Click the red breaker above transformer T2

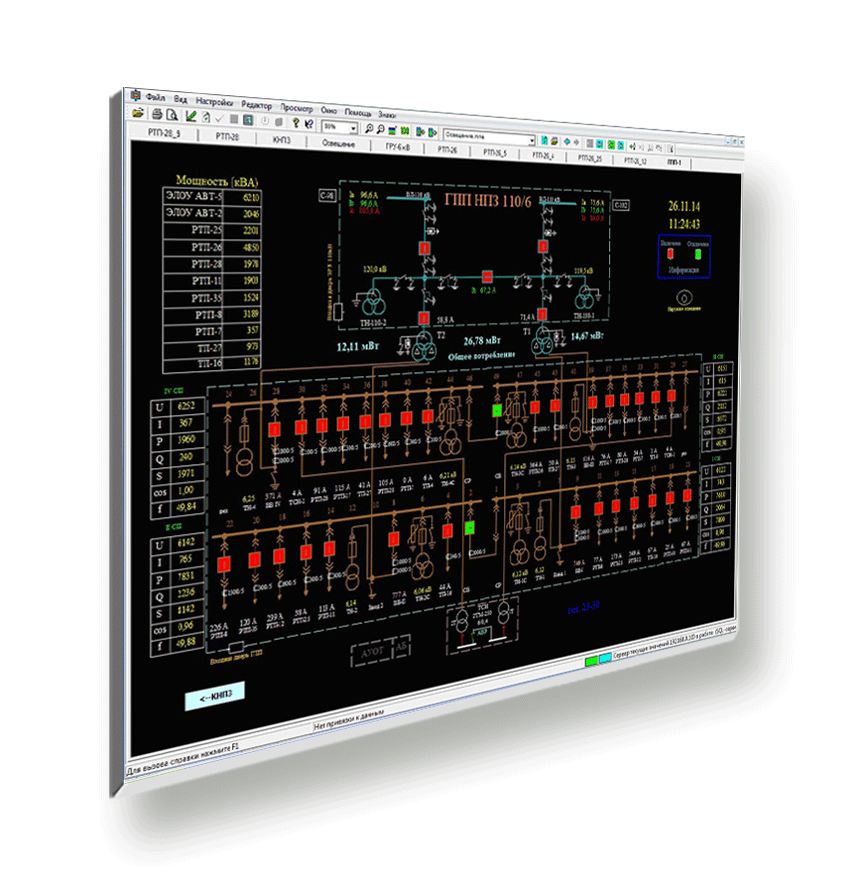[424, 319]
